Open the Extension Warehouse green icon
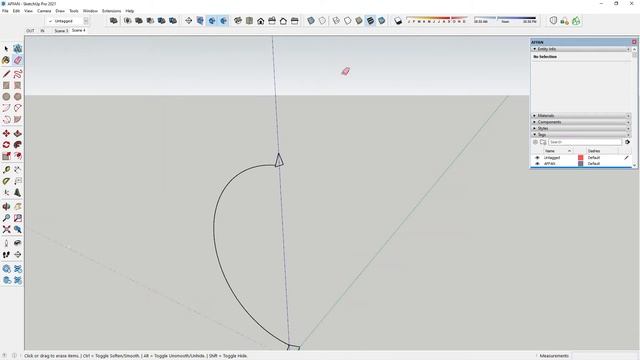 (576, 21)
